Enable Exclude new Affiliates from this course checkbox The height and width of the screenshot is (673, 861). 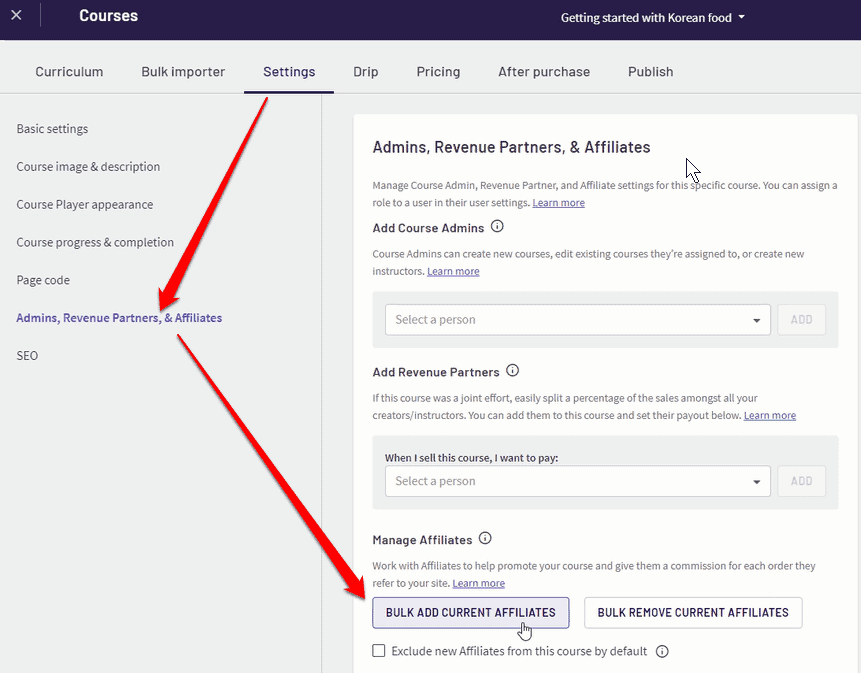[379, 650]
